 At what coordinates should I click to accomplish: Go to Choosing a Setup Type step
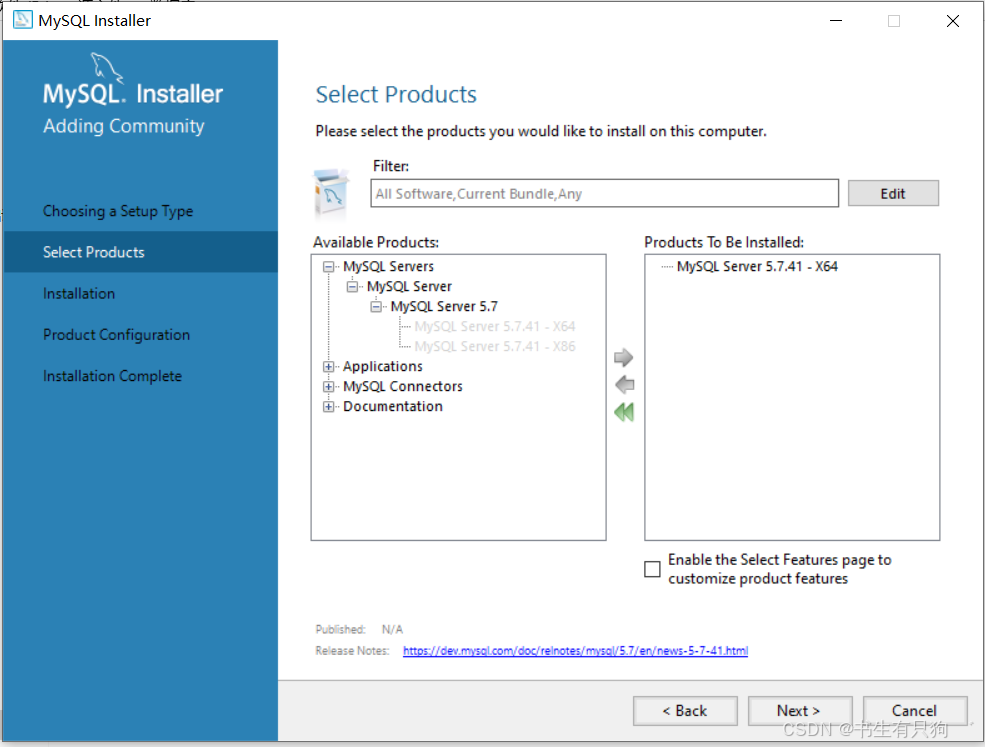pos(118,211)
